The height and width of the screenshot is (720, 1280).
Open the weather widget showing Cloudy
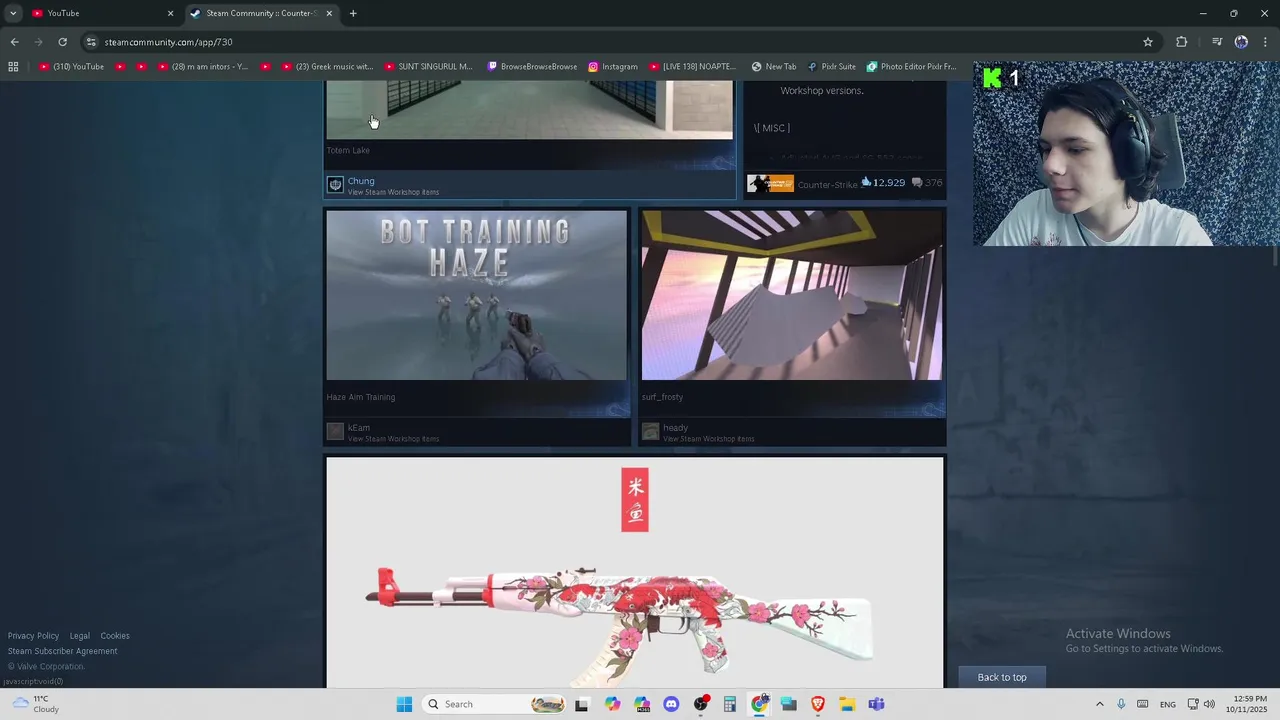36,704
